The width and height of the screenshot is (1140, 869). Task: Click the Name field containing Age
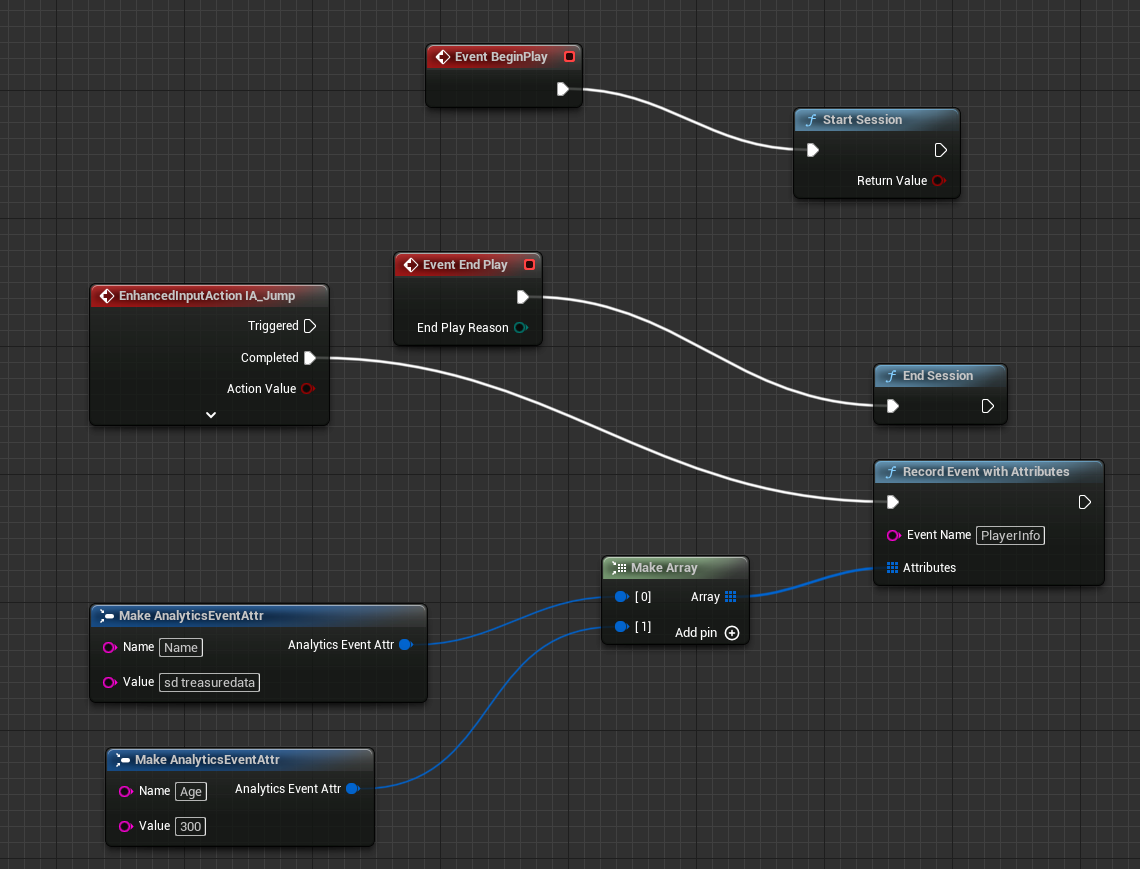190,792
